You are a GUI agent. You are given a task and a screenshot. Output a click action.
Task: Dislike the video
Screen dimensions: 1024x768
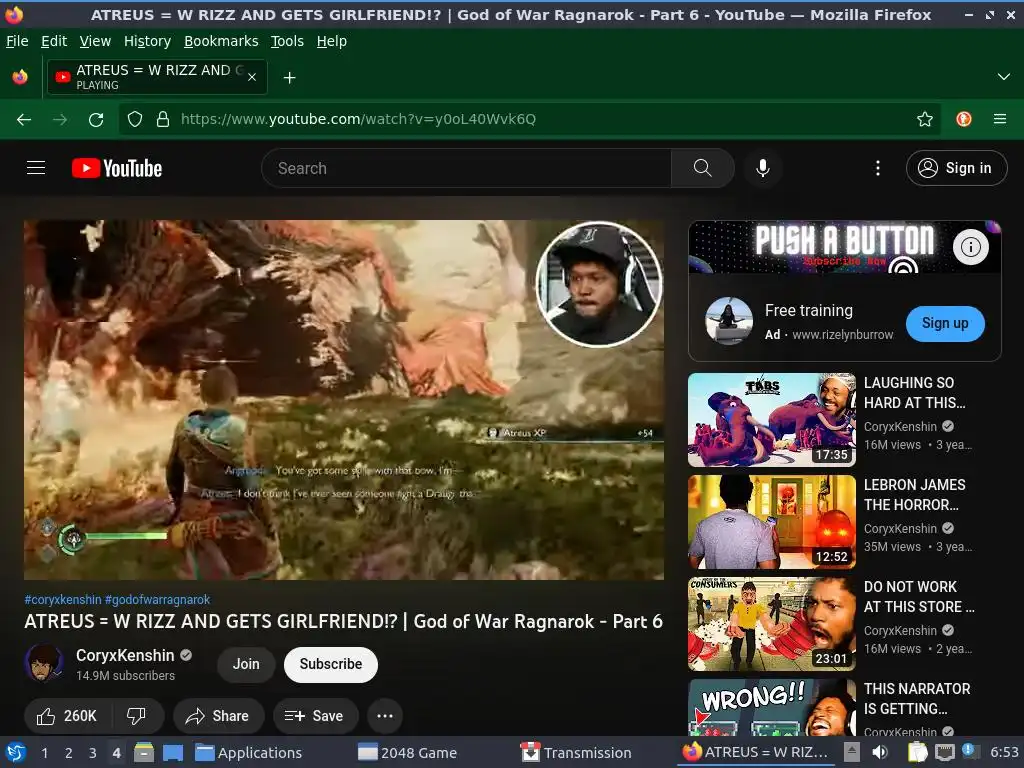(x=136, y=716)
